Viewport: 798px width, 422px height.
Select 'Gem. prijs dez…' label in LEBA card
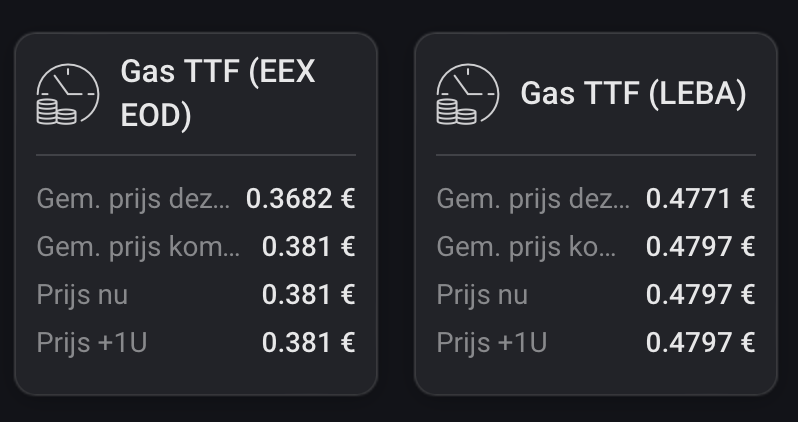pyautogui.click(x=533, y=198)
